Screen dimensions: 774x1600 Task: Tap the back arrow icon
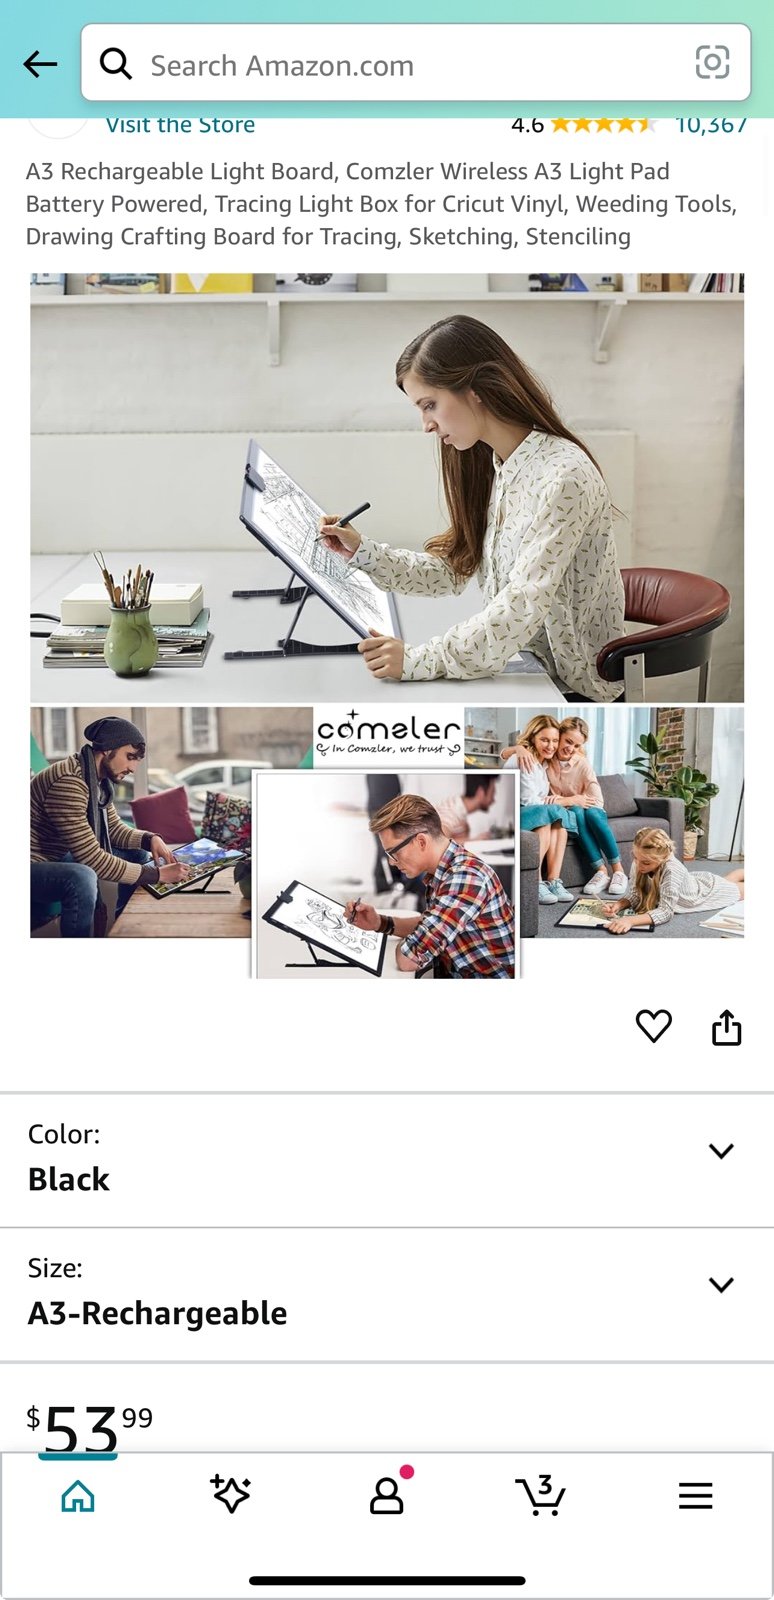tap(40, 65)
